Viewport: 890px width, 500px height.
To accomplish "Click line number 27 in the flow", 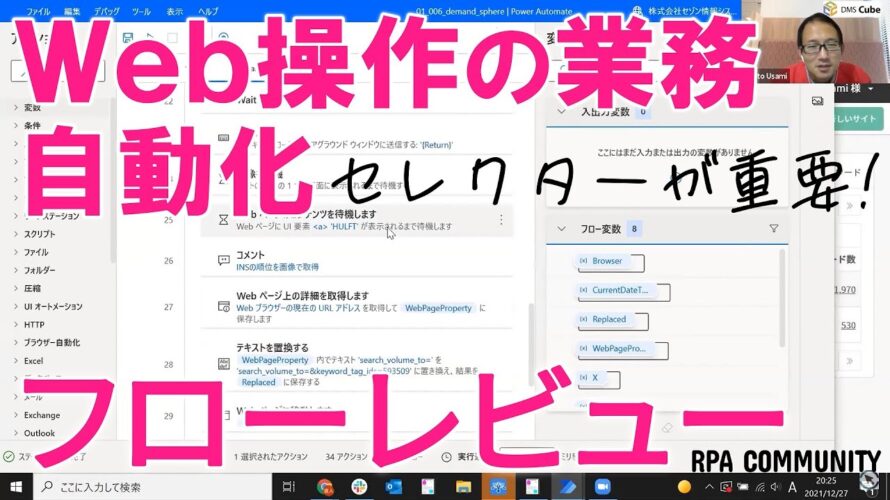I will pos(169,307).
